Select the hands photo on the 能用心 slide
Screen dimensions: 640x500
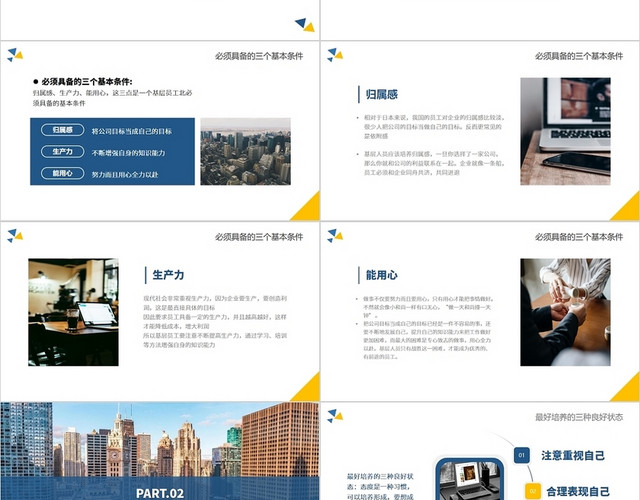click(565, 312)
